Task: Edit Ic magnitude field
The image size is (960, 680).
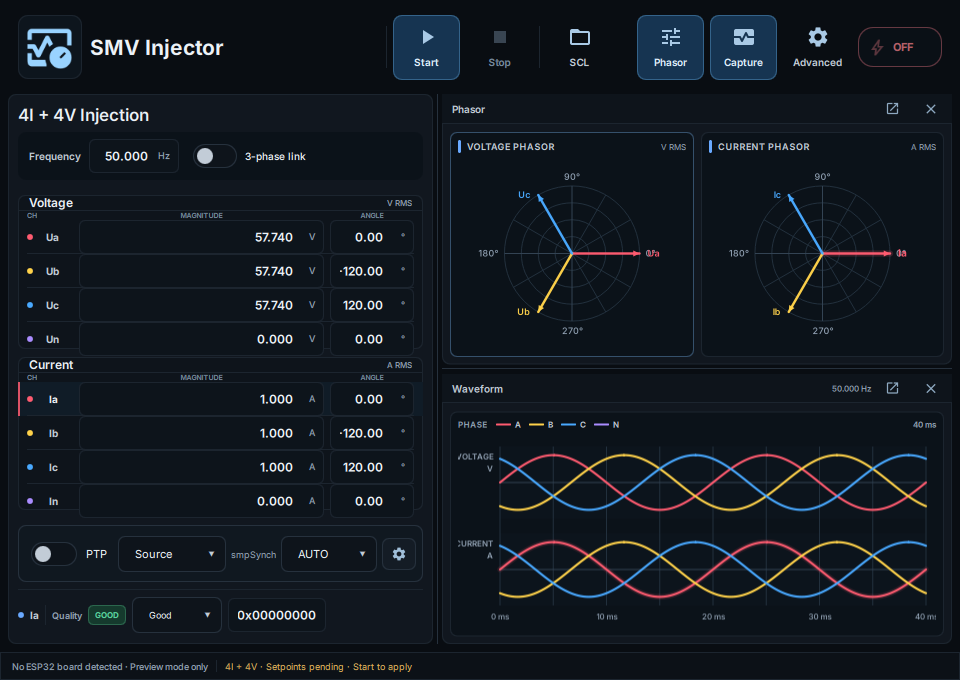Action: (202, 467)
